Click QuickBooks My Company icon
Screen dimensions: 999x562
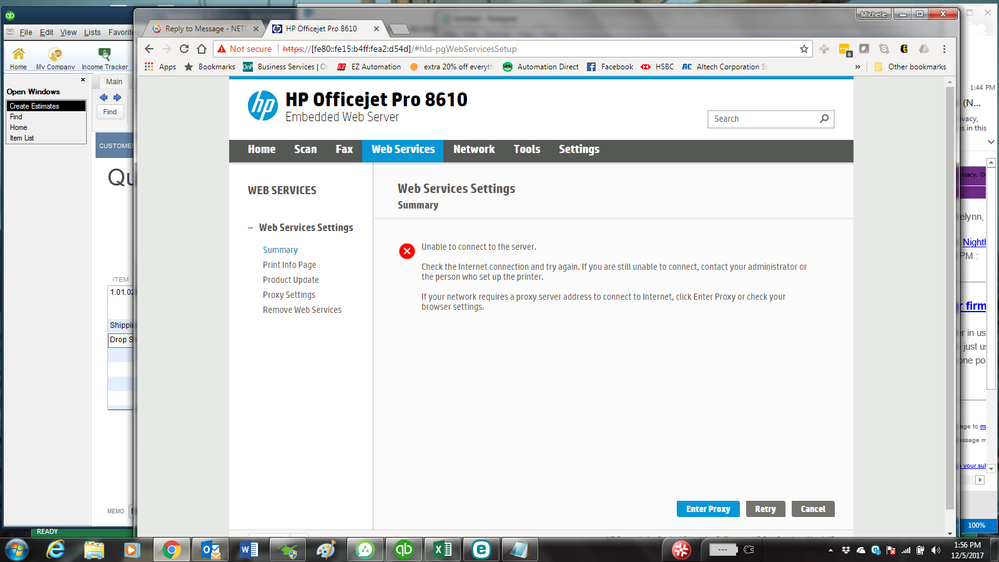[x=55, y=59]
